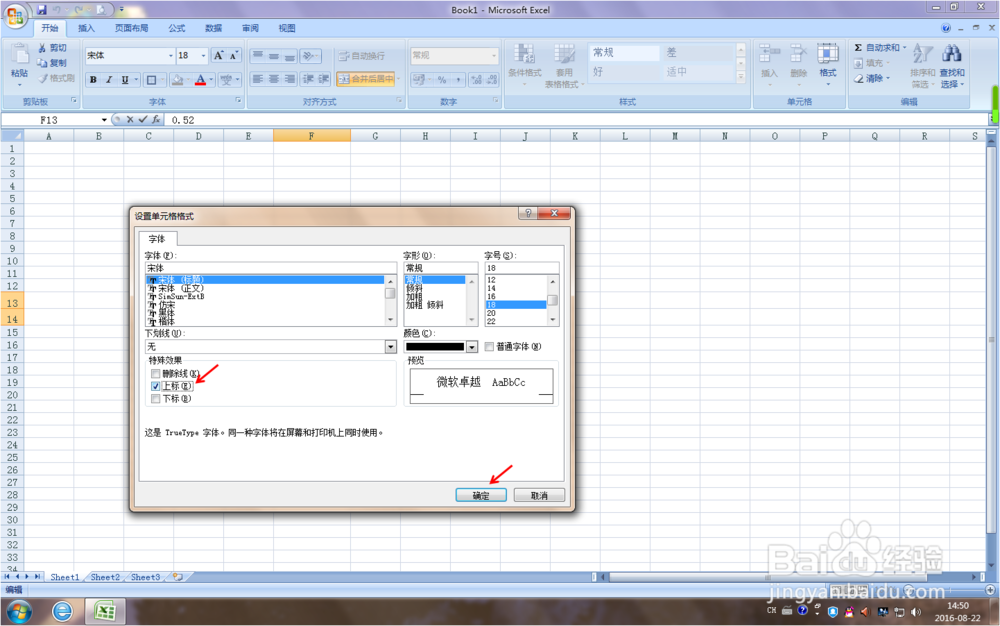
Task: Switch to the Insert ribbon tab
Action: coord(86,28)
